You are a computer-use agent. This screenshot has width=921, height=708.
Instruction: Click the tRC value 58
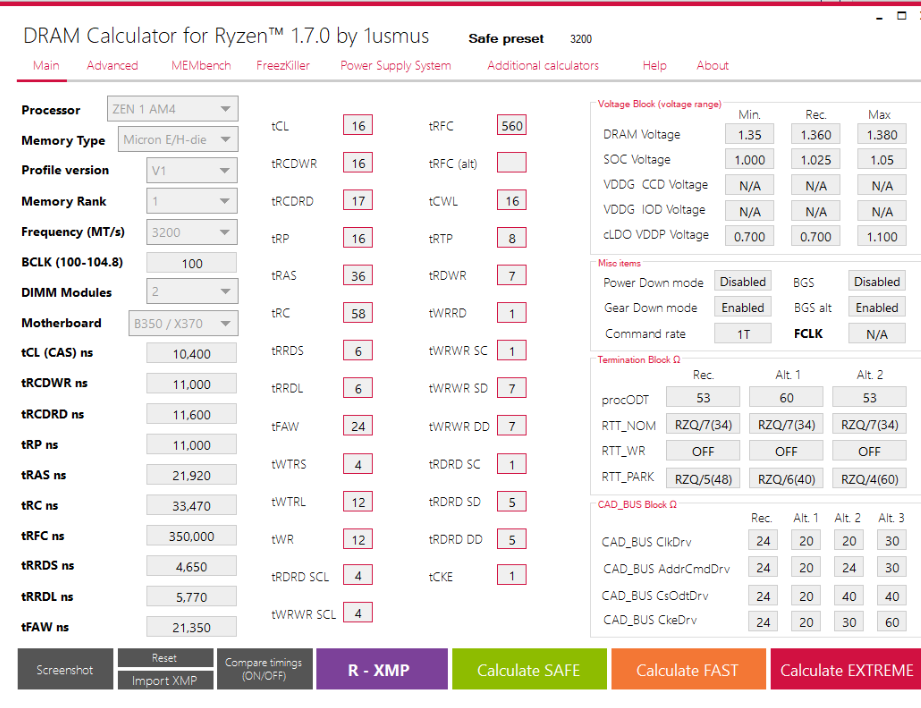click(358, 314)
